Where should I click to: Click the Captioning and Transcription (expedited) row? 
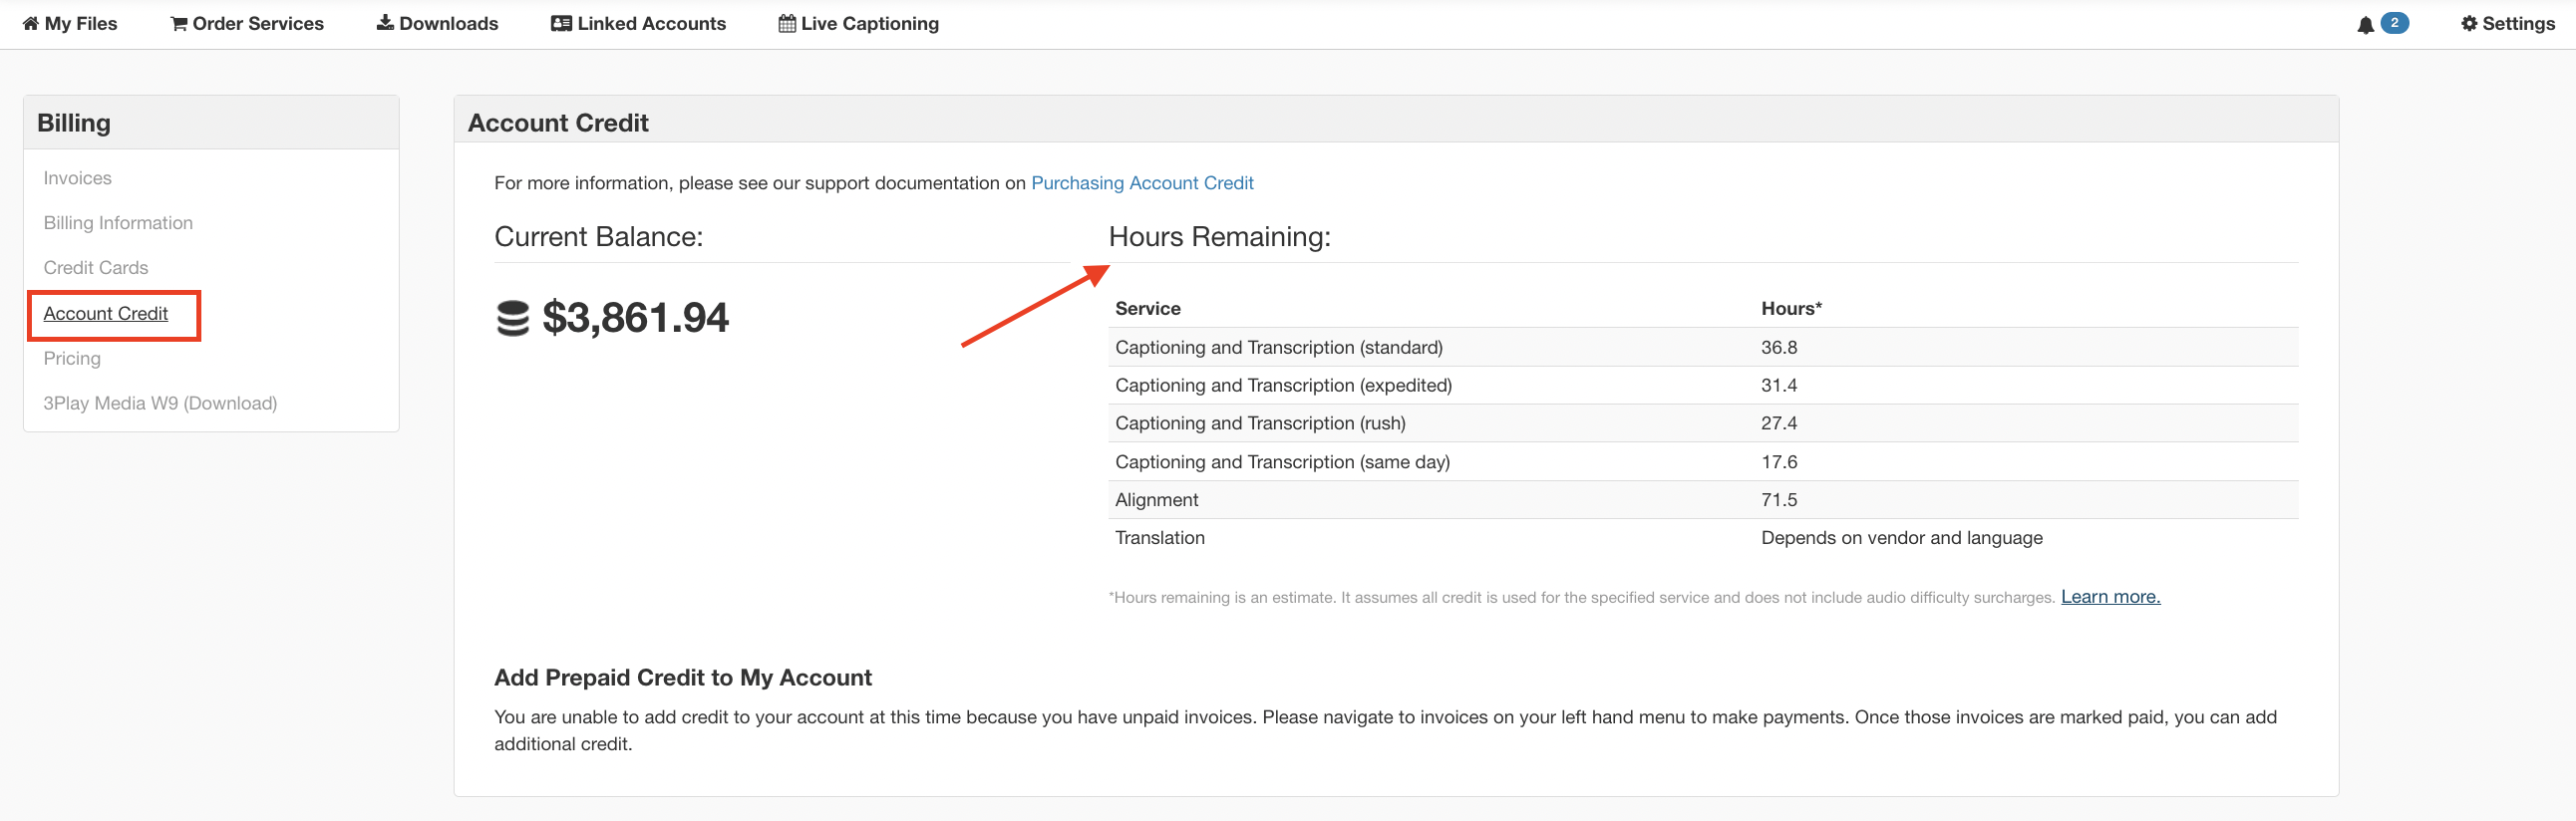coord(1703,385)
